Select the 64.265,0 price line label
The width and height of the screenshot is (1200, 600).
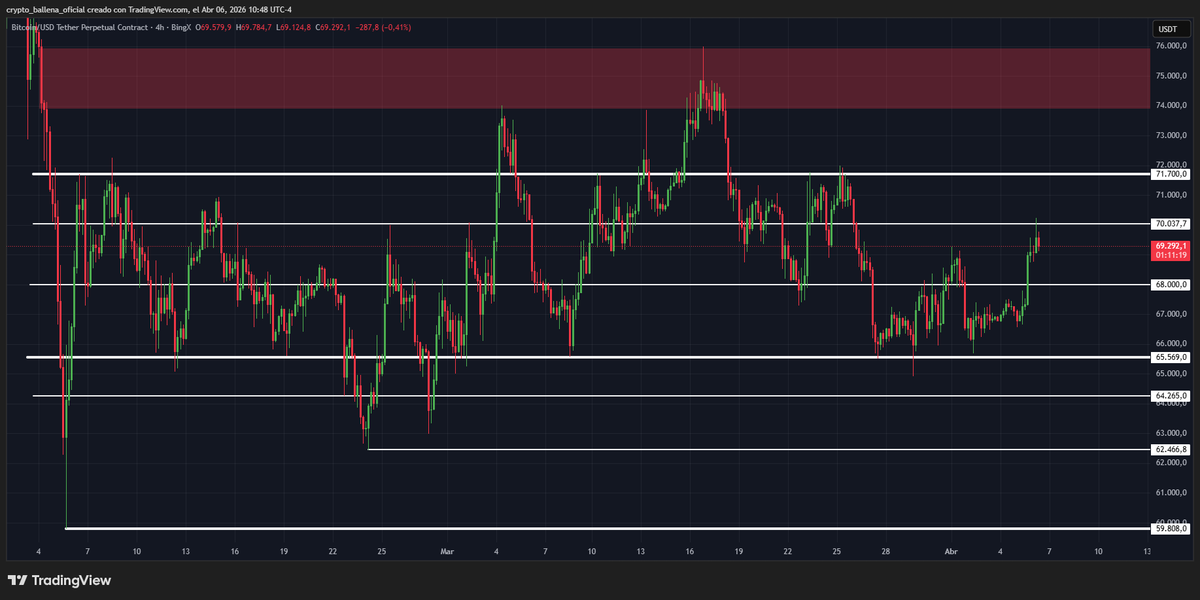(x=1170, y=396)
